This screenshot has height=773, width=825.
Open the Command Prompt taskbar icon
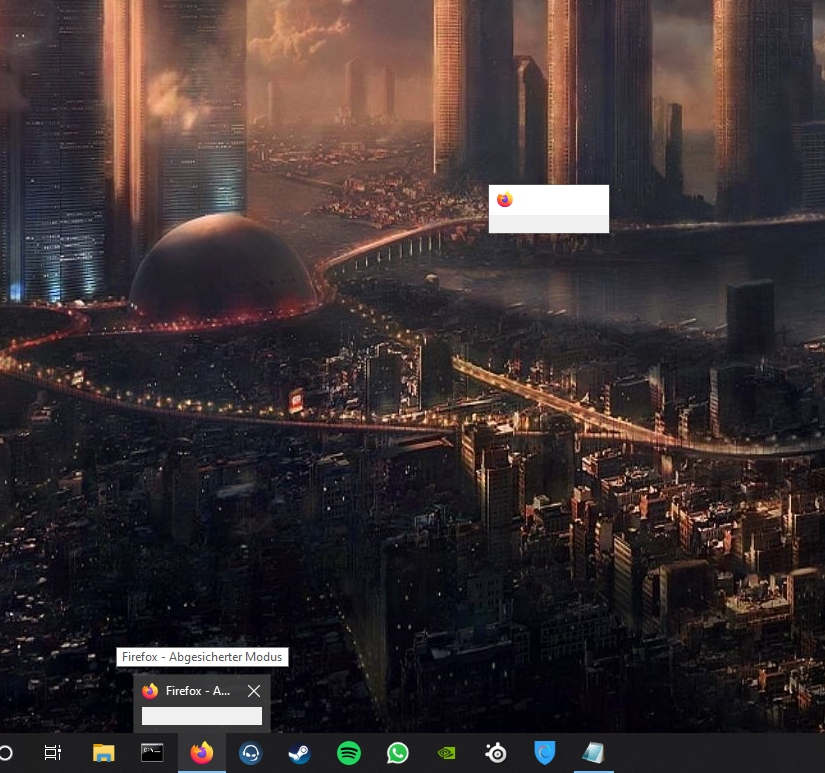(152, 753)
